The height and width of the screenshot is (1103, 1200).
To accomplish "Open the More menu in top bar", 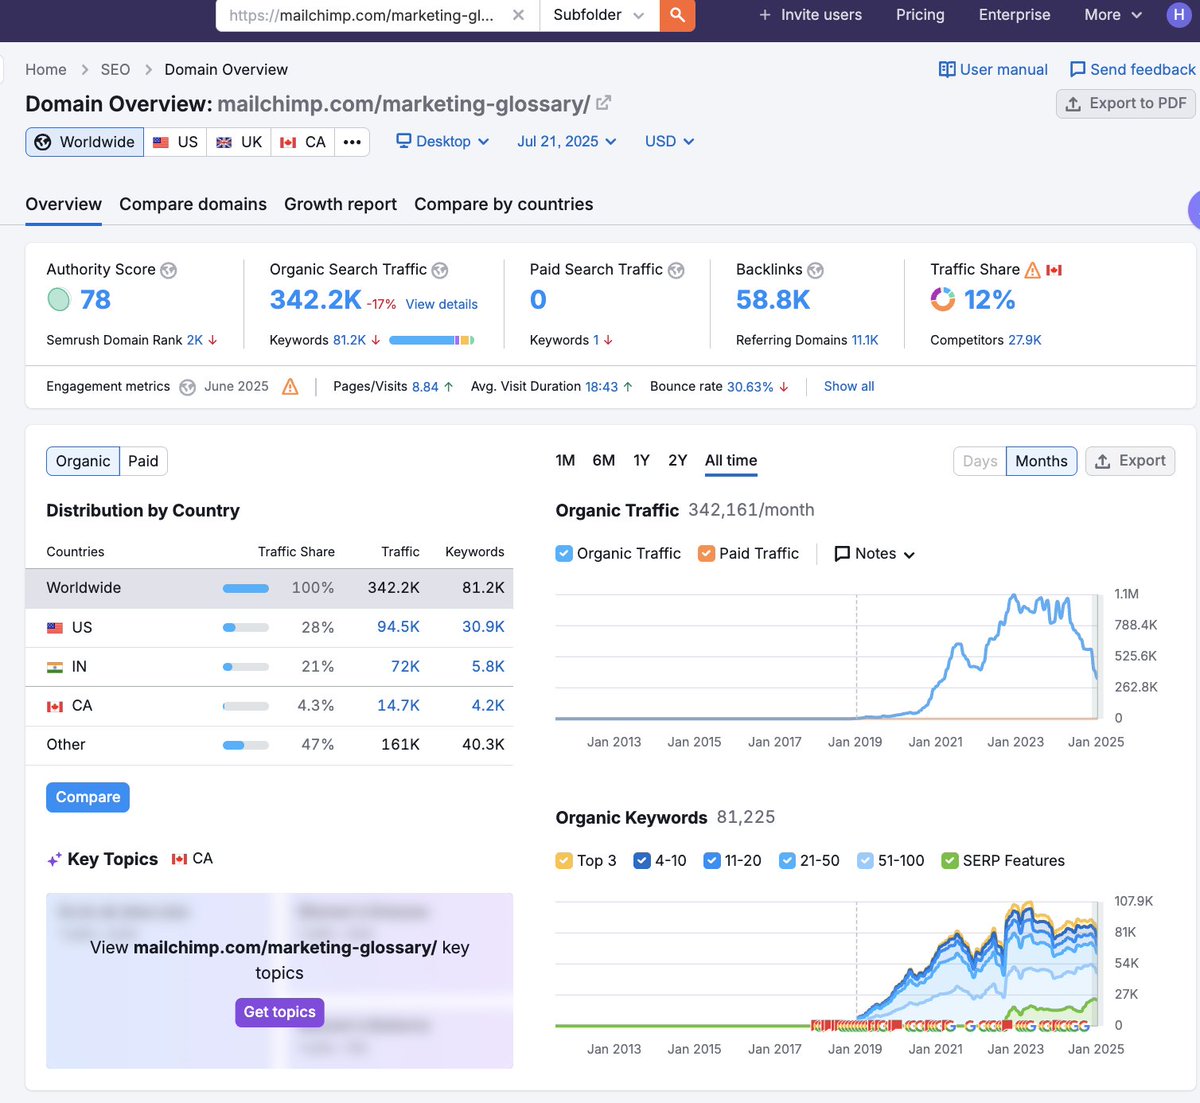I will click(x=1113, y=15).
